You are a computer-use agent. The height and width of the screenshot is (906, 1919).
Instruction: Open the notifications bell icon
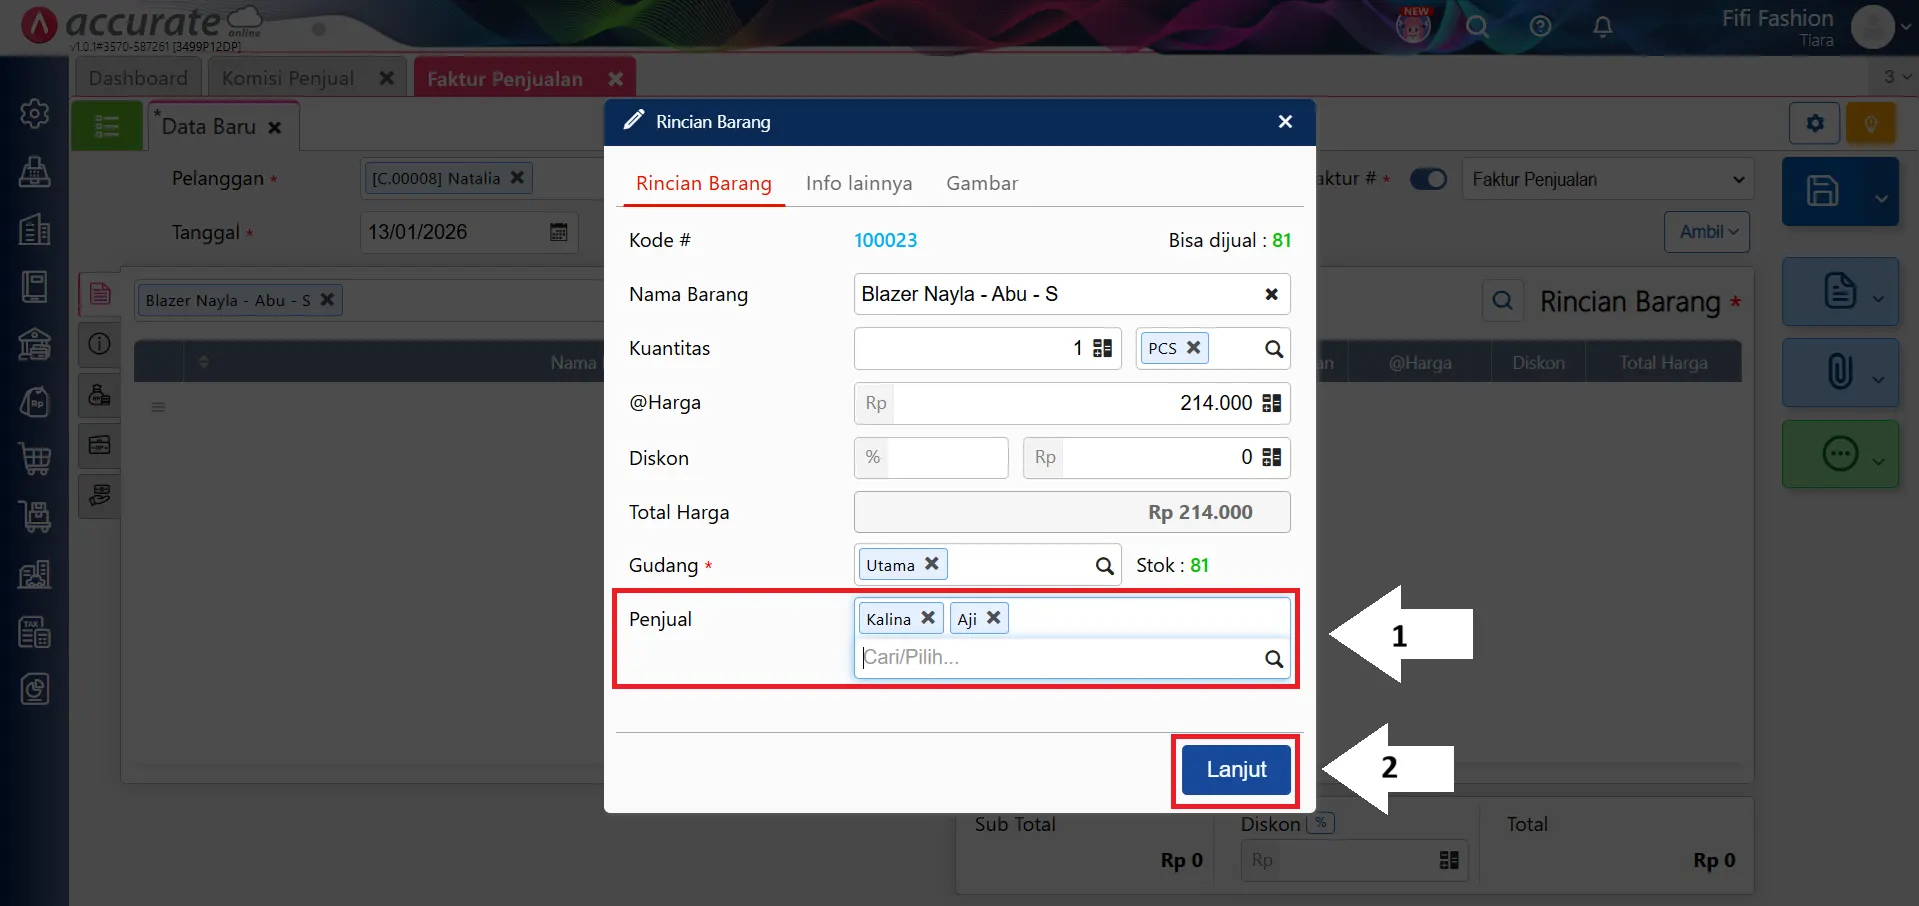tap(1602, 27)
